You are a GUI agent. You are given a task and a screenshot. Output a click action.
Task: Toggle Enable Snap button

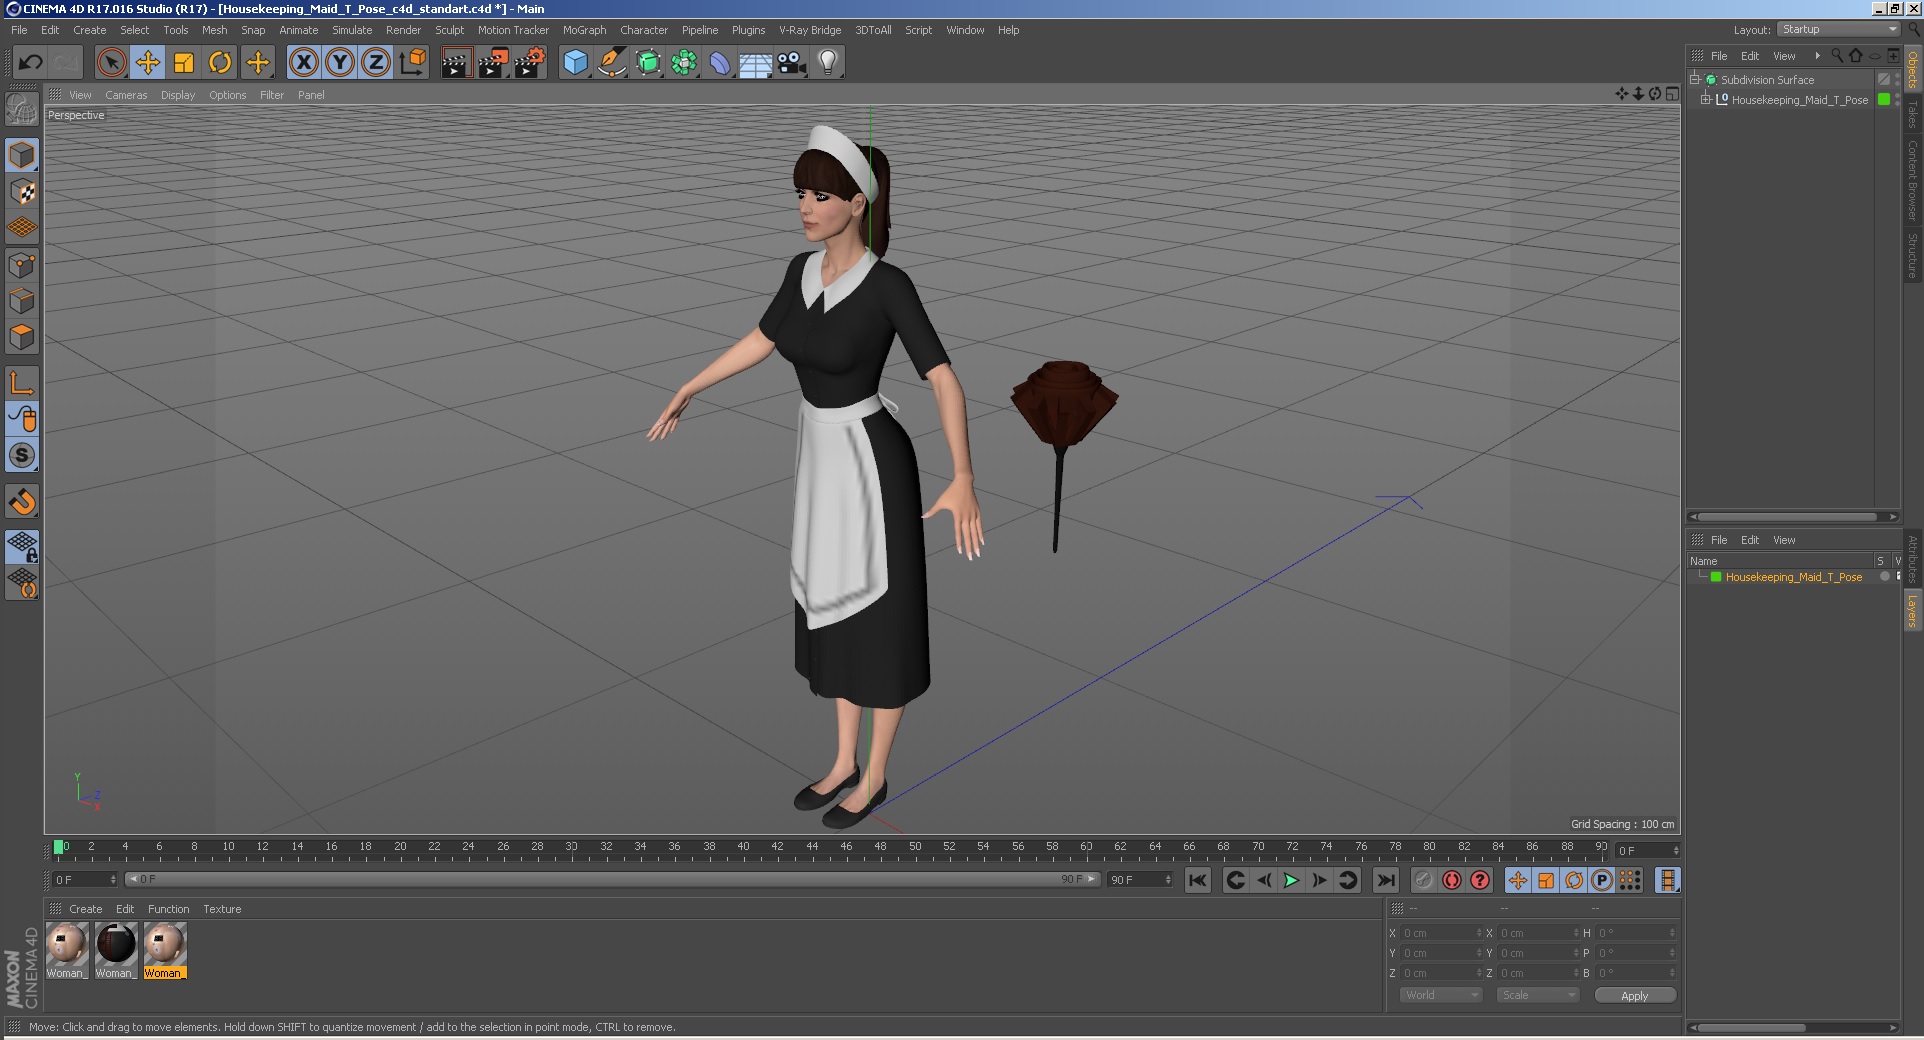pyautogui.click(x=22, y=501)
